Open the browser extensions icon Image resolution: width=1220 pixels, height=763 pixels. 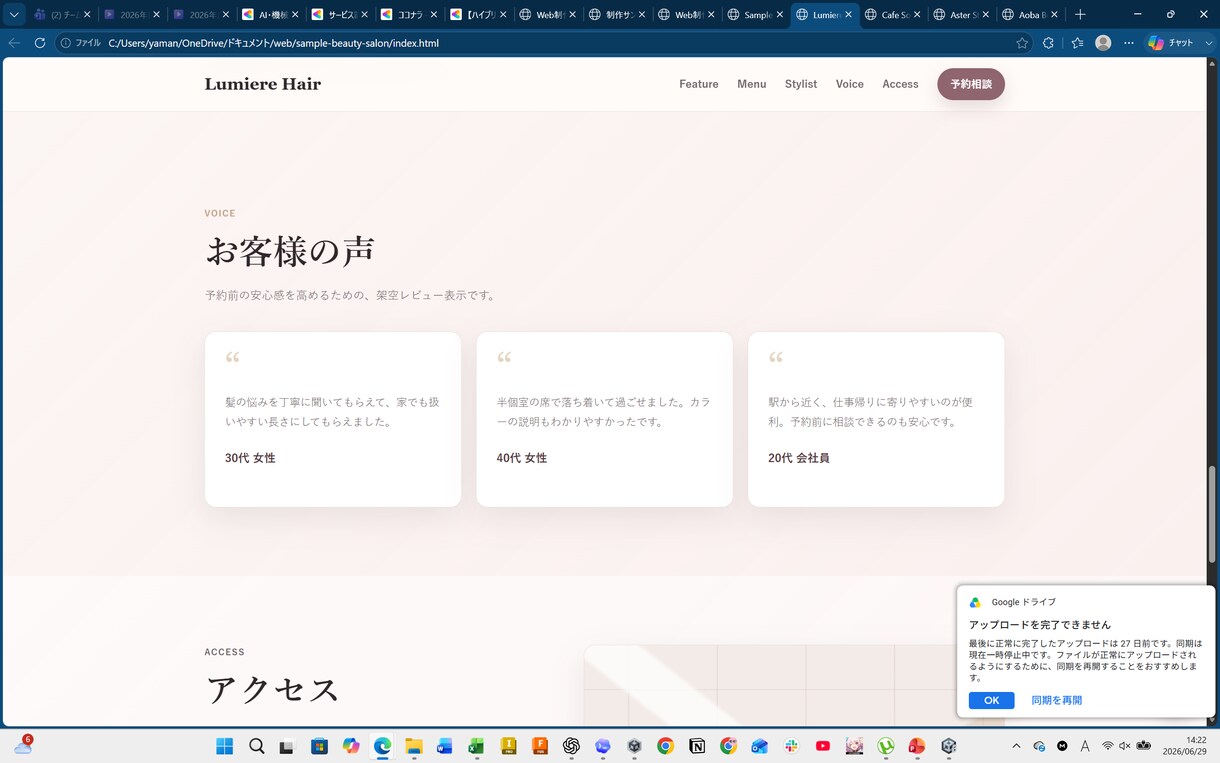(x=1048, y=43)
